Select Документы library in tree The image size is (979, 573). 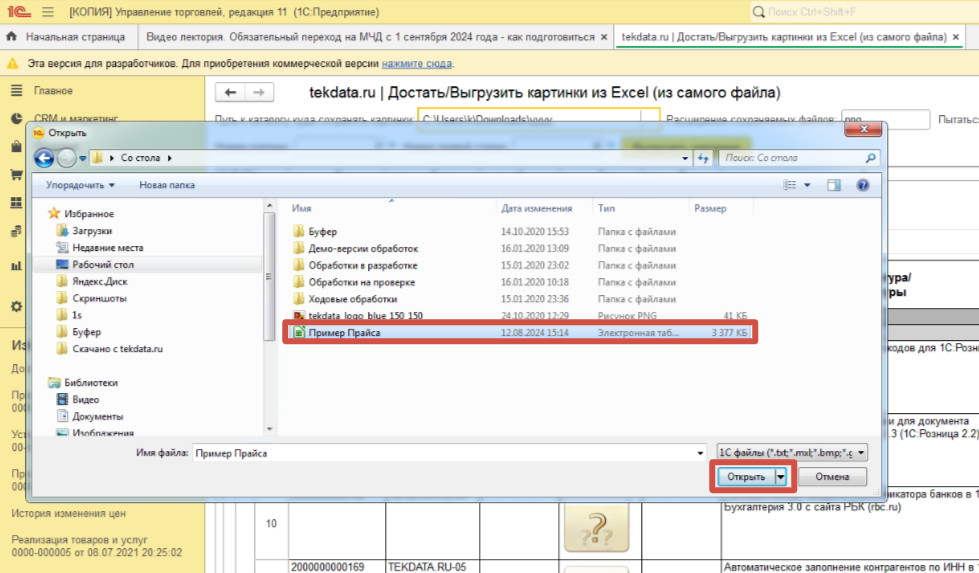coord(97,416)
